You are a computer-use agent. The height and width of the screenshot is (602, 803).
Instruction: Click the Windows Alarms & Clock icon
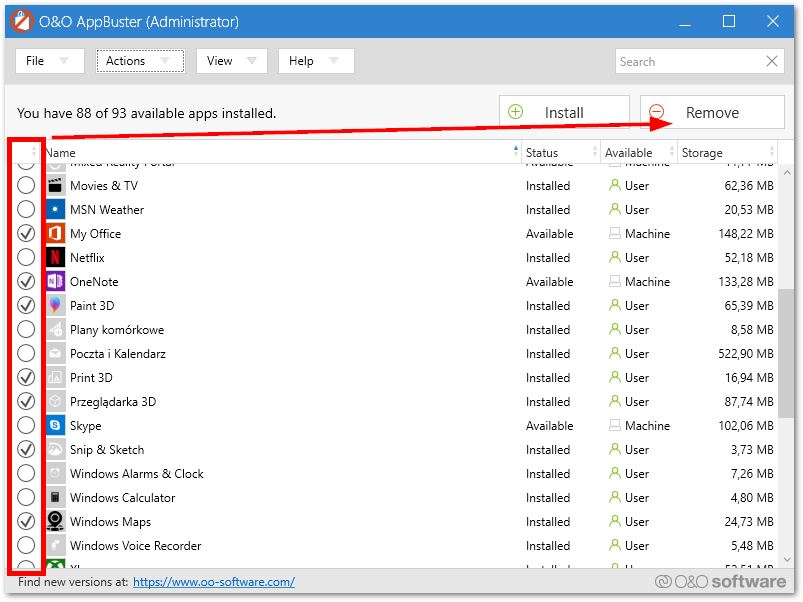coord(55,474)
